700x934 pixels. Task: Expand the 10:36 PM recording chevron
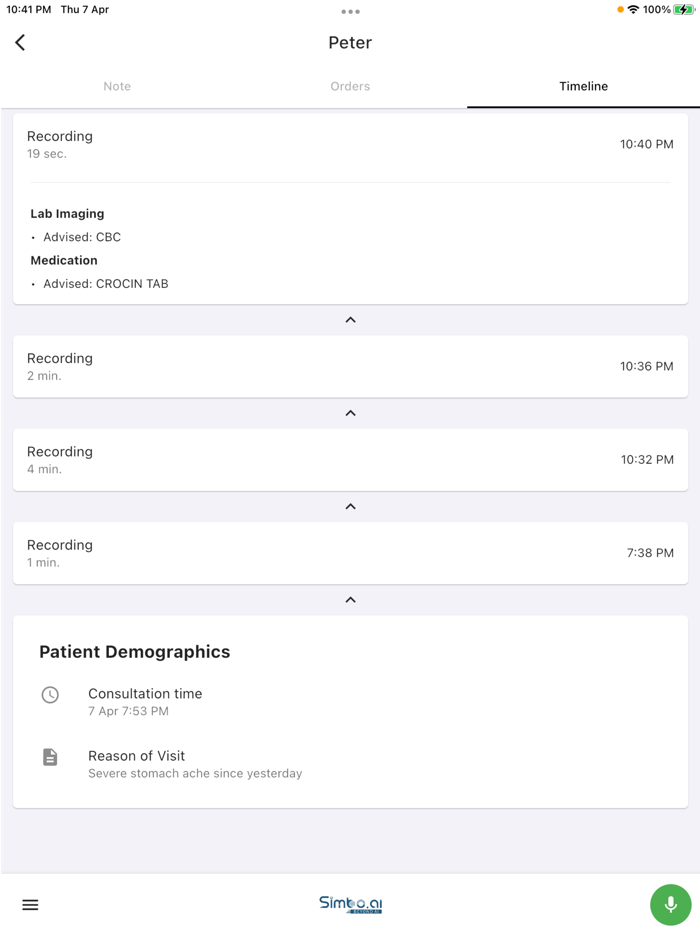coord(350,413)
